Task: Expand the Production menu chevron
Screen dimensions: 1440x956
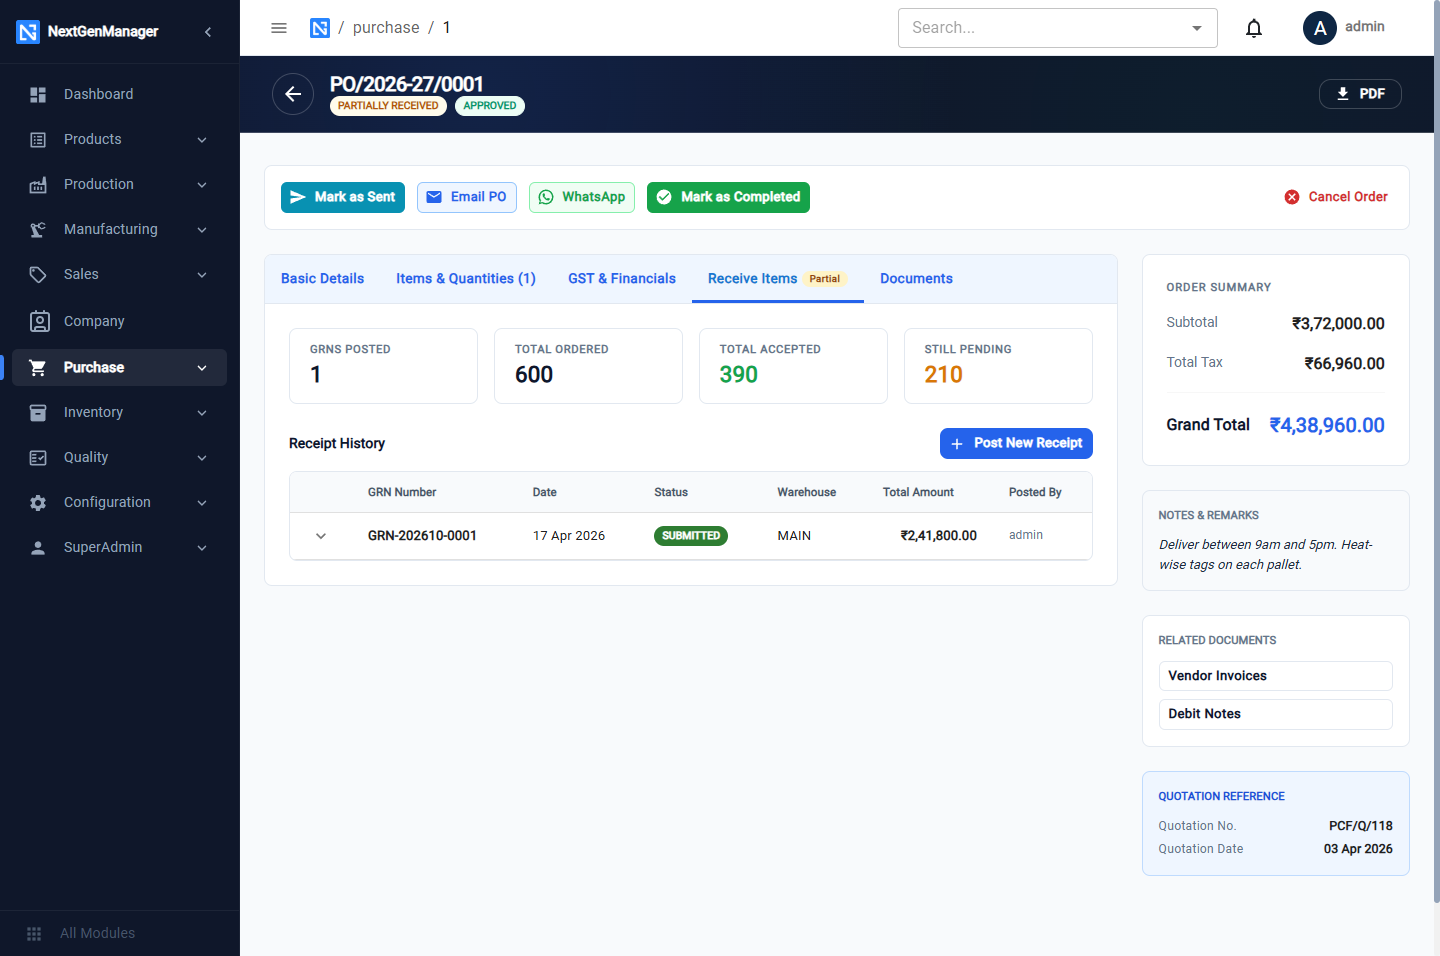Action: pyautogui.click(x=202, y=185)
